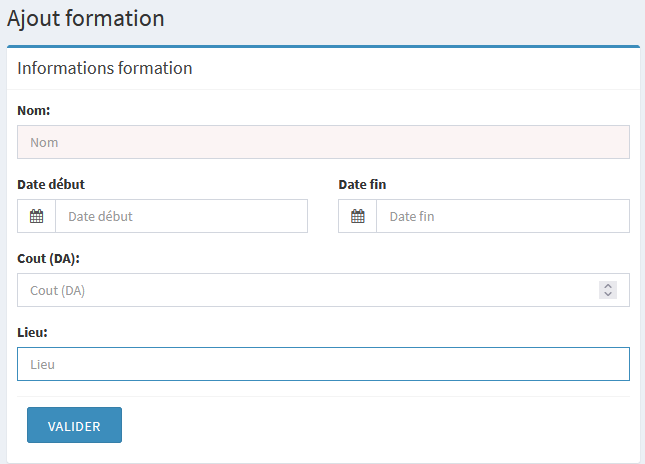
Task: Click the "Date début" label text
Action: (58, 184)
